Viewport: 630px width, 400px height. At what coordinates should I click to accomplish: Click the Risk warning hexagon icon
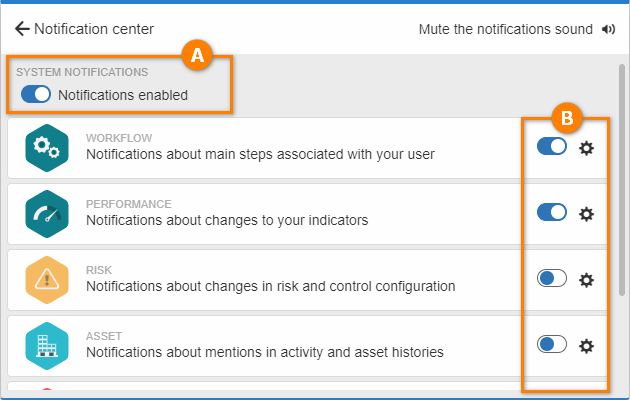47,280
